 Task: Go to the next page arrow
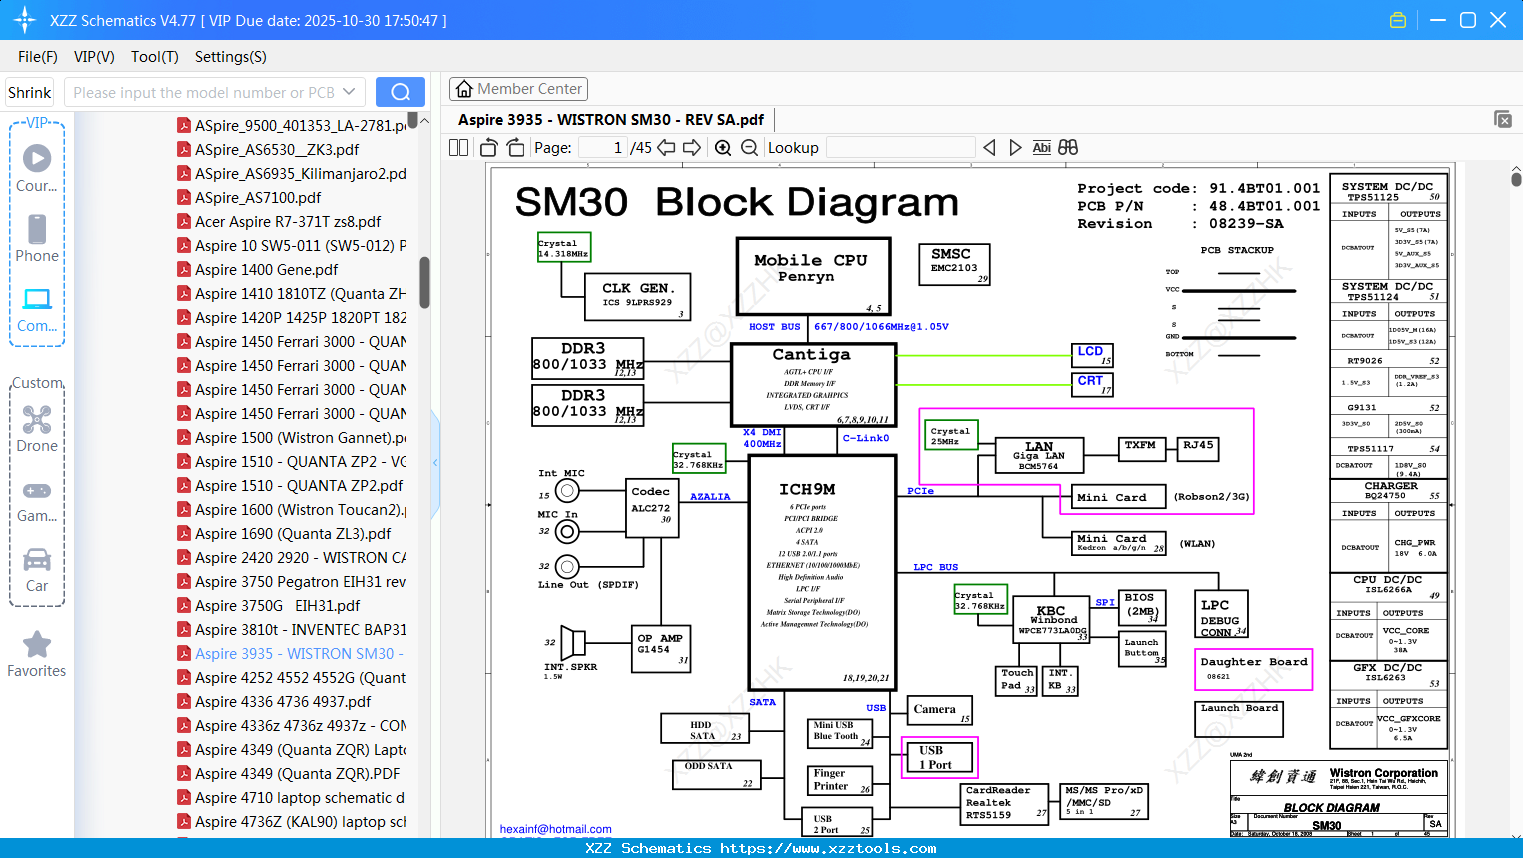click(692, 147)
